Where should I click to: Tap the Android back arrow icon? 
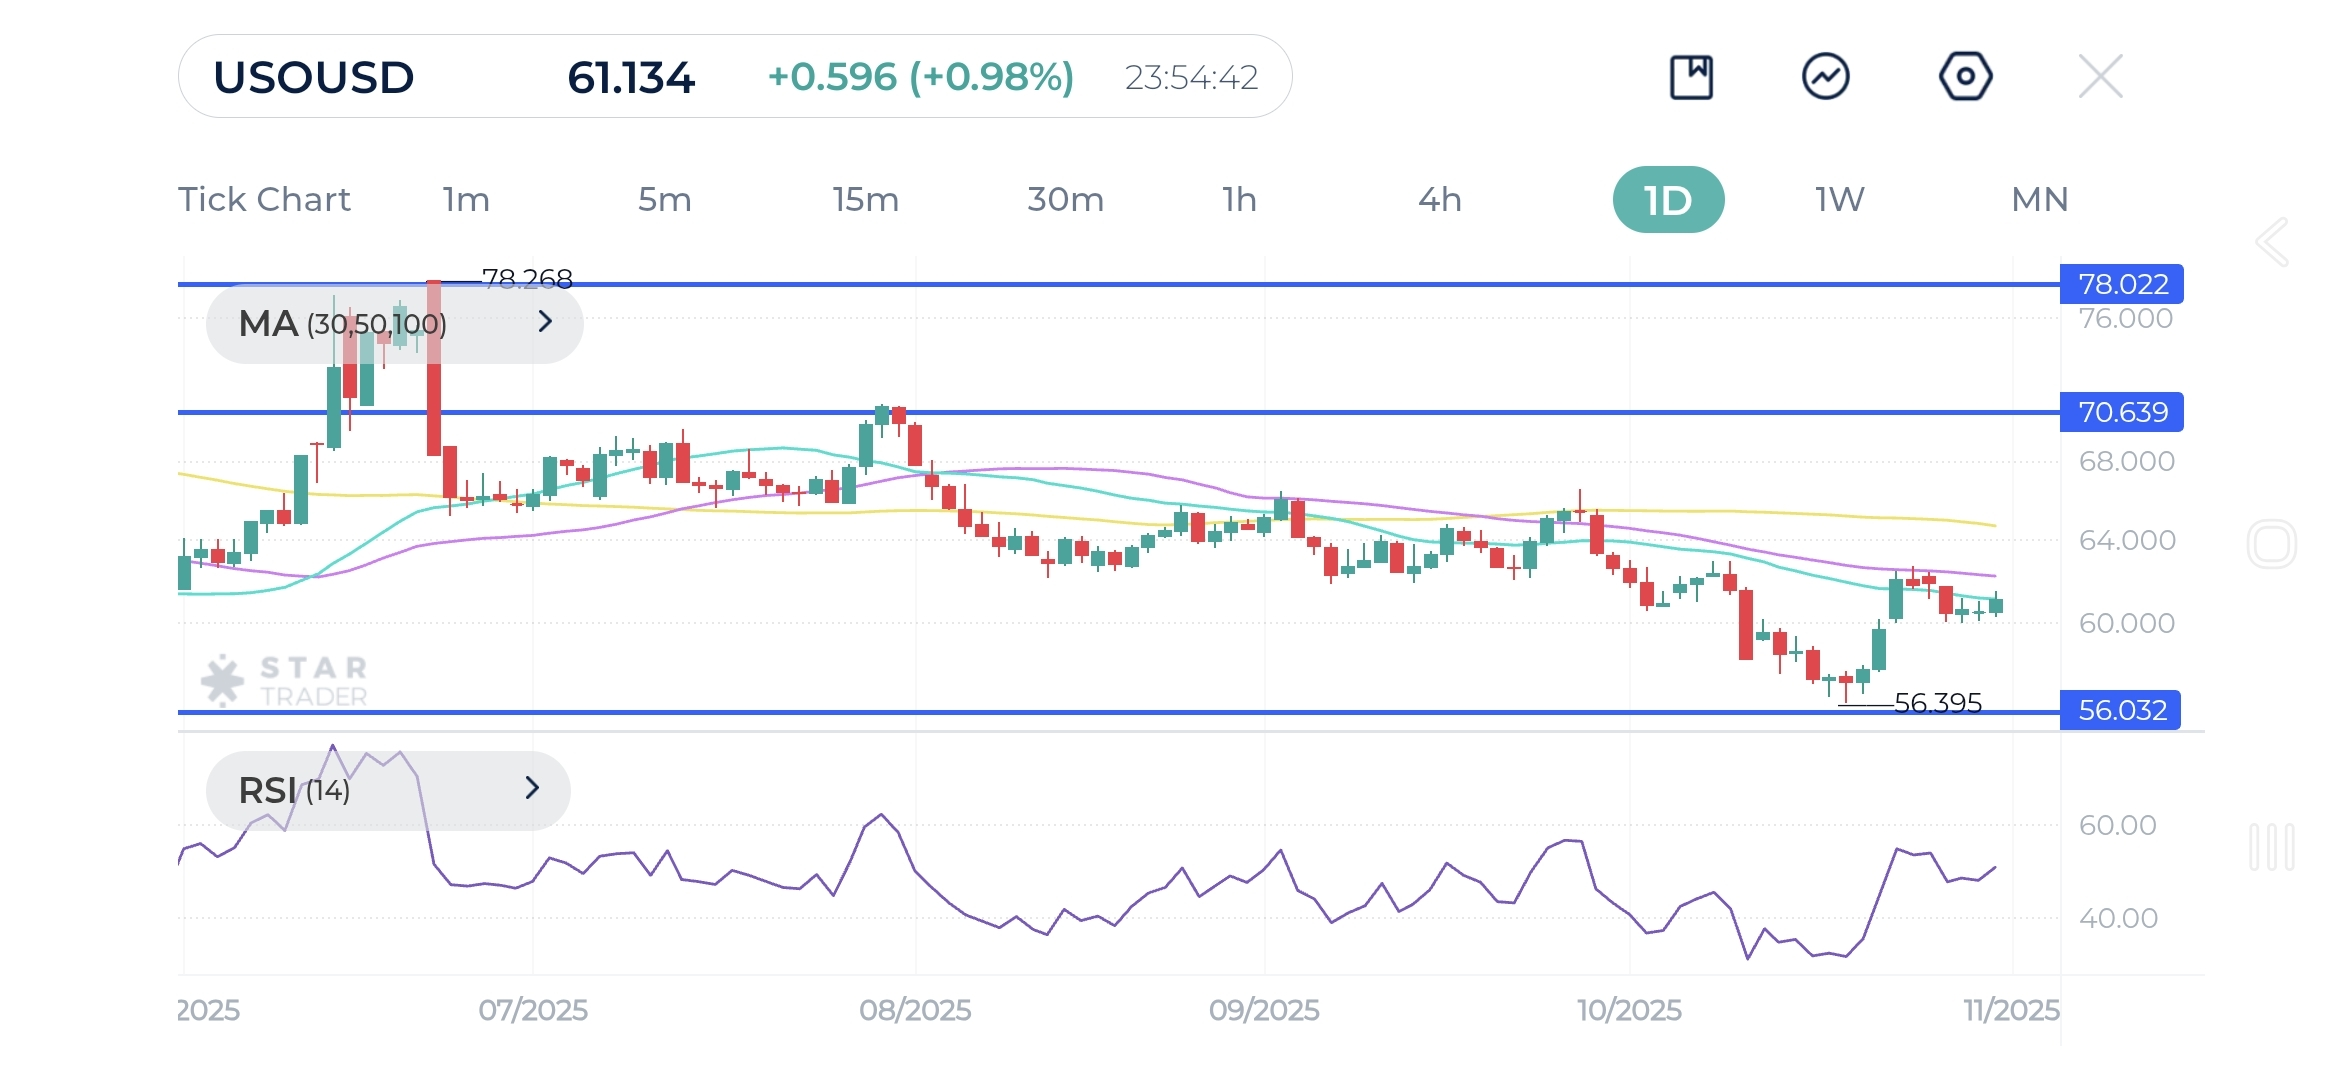pos(2272,242)
